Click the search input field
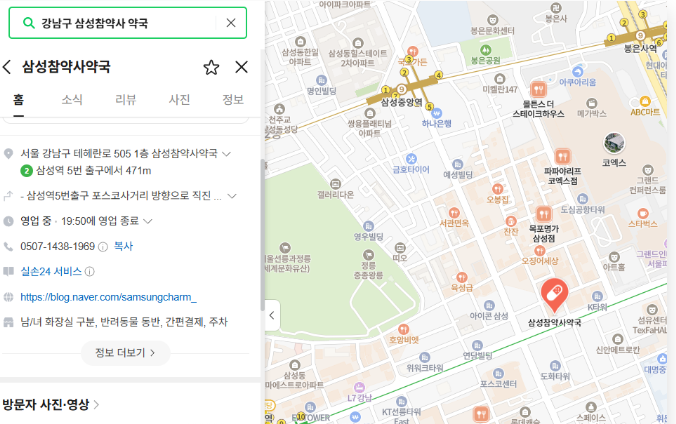Viewport: 676px width, 424px height. [x=127, y=23]
